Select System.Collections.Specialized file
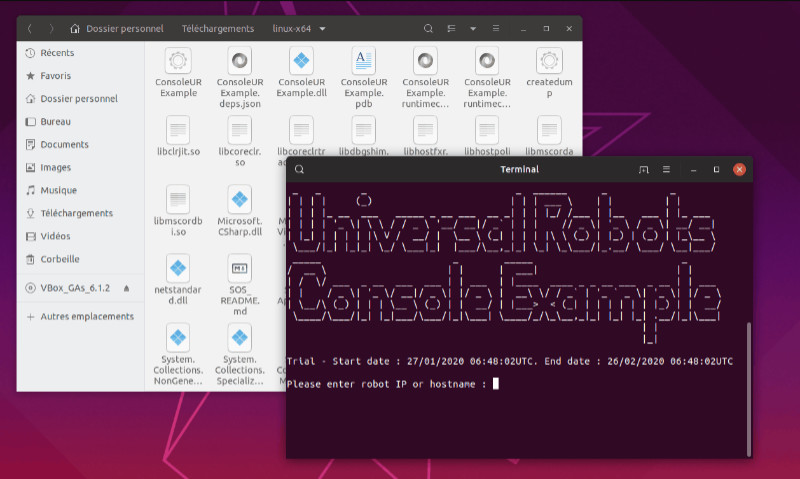800x479 pixels. pyautogui.click(x=240, y=355)
